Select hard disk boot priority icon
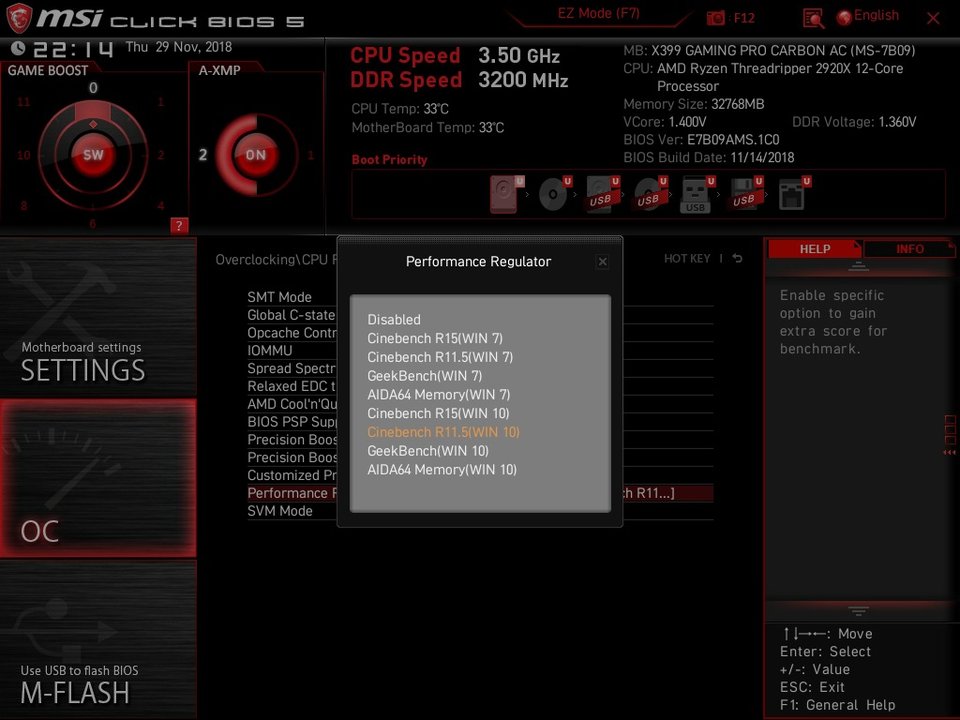The width and height of the screenshot is (960, 720). [506, 194]
